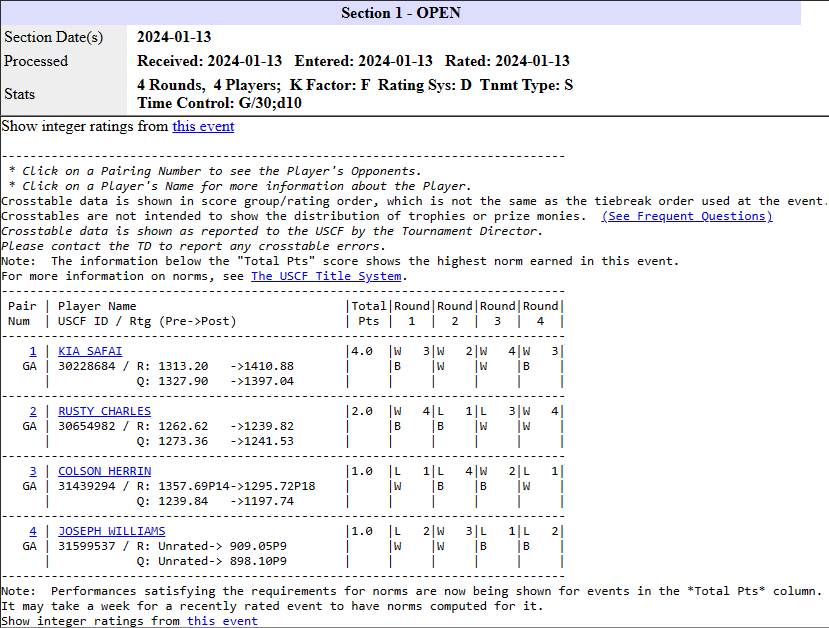Image resolution: width=829 pixels, height=628 pixels.
Task: Select pairing number 4 link
Action: 32,531
